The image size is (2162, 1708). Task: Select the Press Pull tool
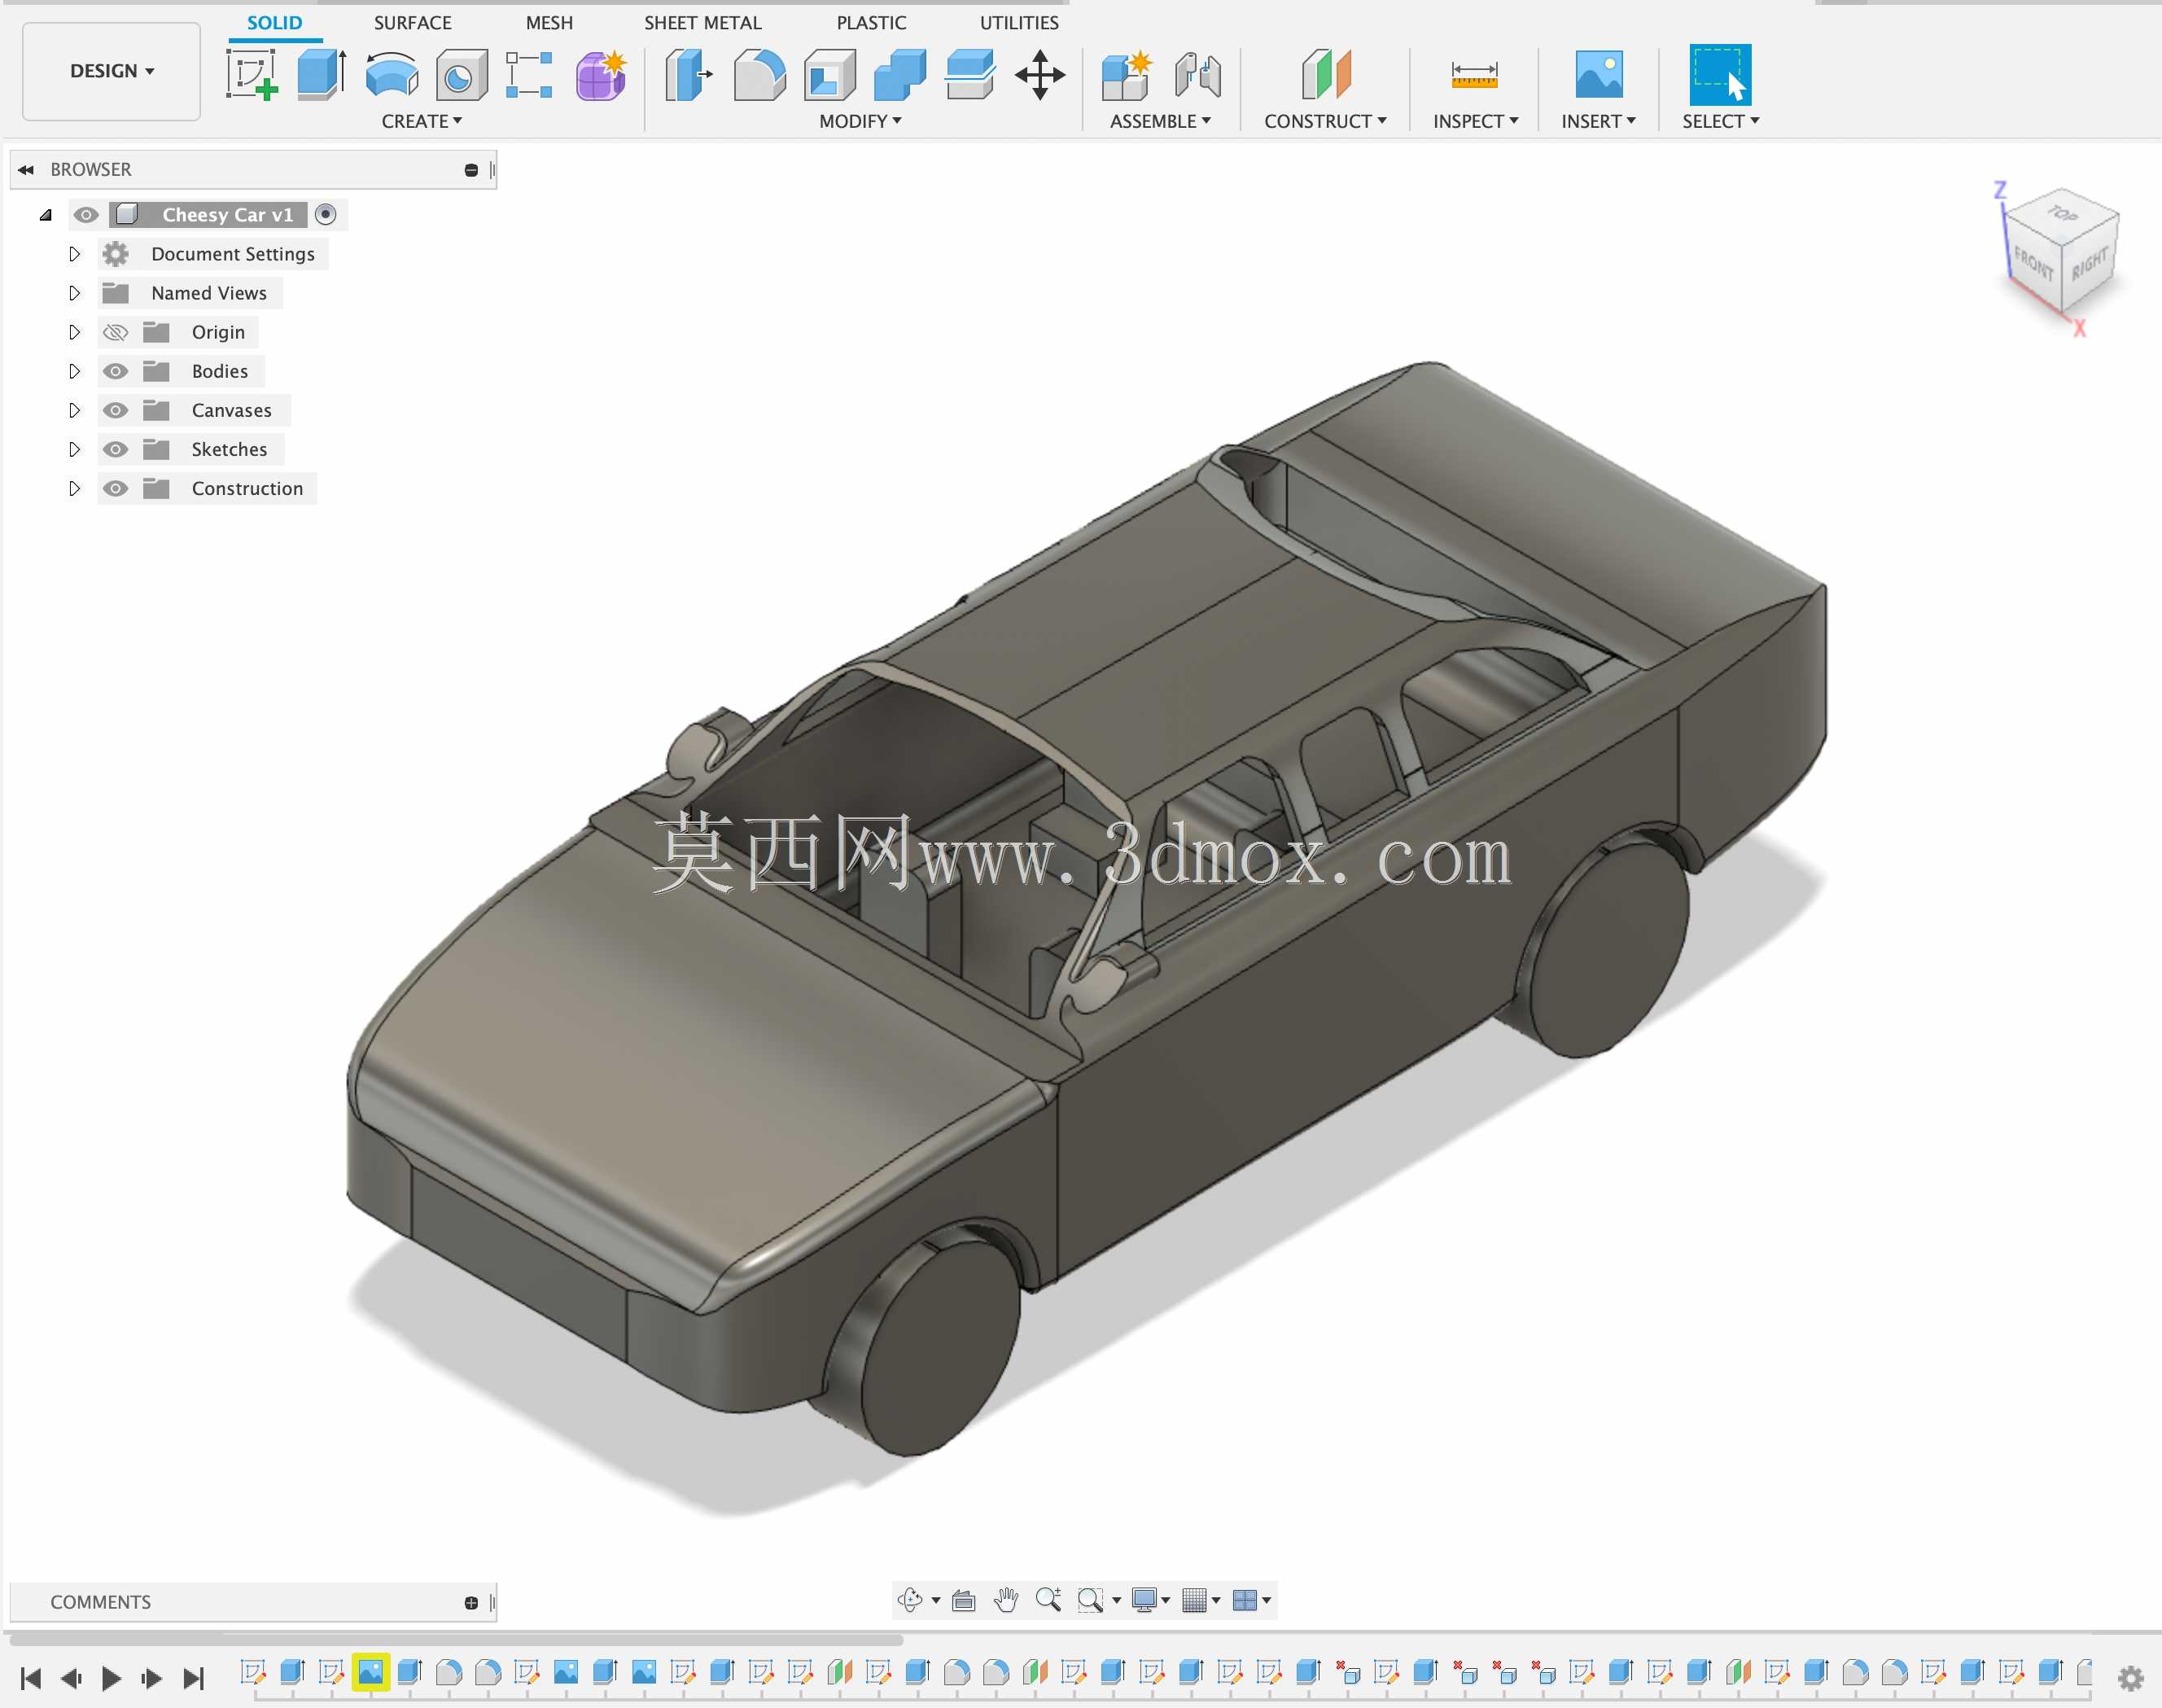689,75
